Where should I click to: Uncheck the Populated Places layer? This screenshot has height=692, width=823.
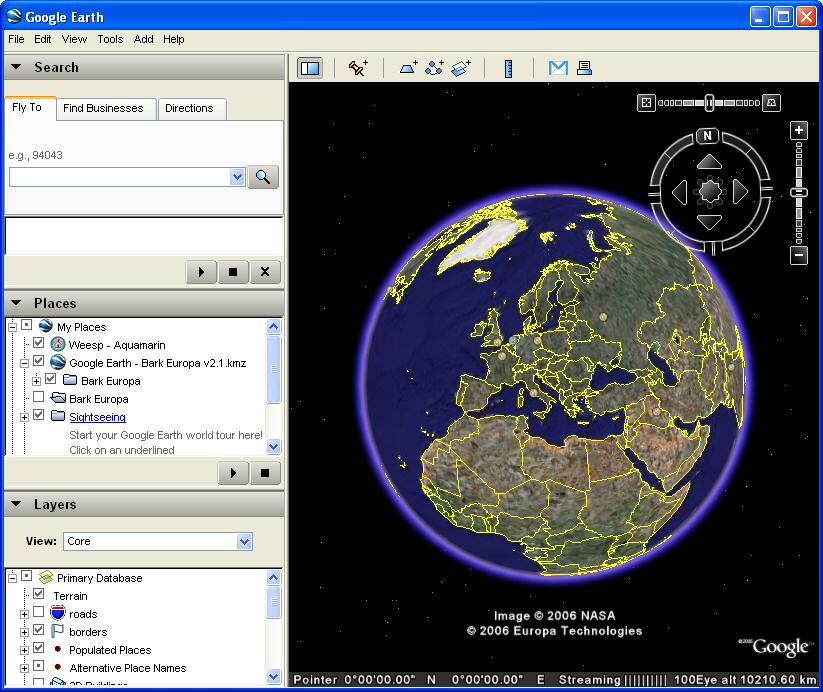[x=38, y=648]
